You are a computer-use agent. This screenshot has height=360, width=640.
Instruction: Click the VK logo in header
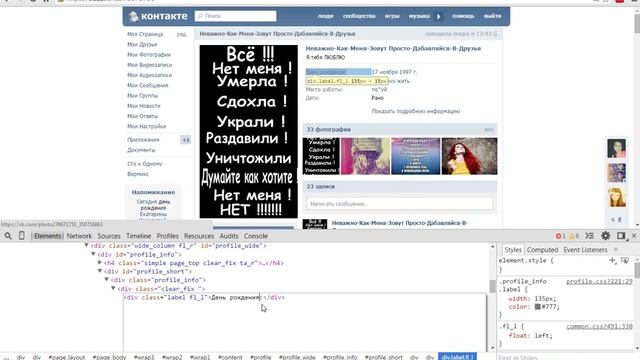(x=158, y=16)
